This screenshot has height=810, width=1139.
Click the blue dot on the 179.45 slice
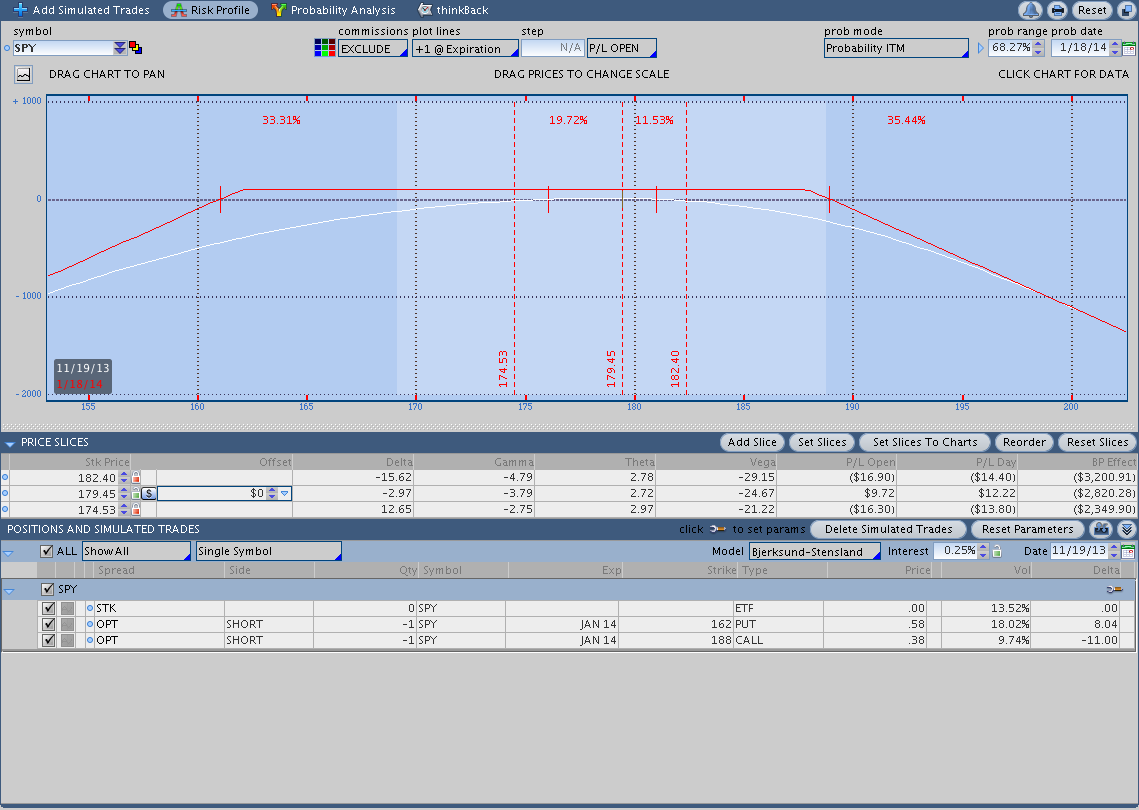pos(5,493)
